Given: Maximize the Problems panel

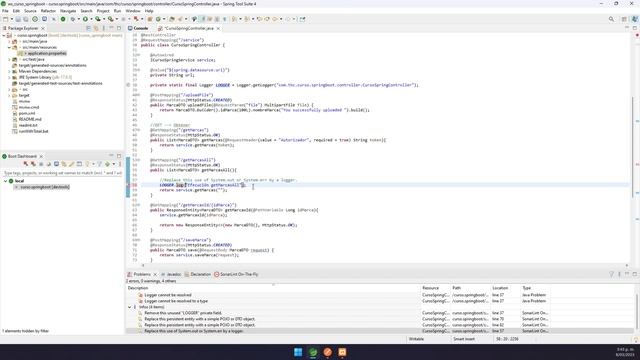Looking at the screenshot, I should 635,274.
